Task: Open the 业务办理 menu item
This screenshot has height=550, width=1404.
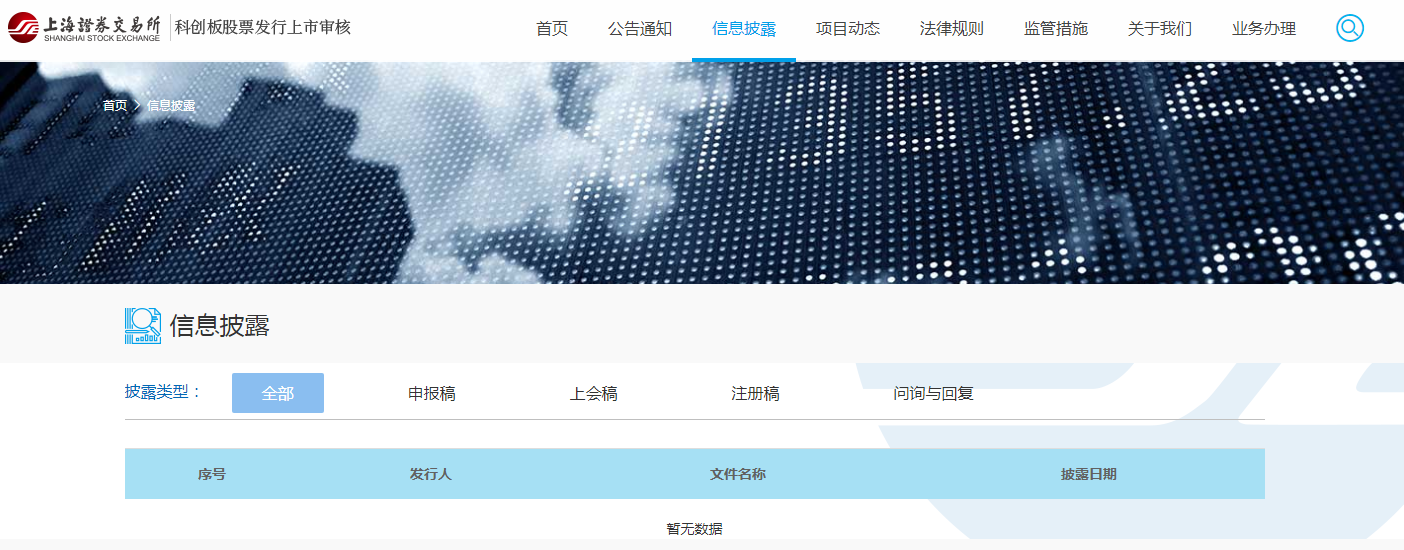Action: (1264, 29)
